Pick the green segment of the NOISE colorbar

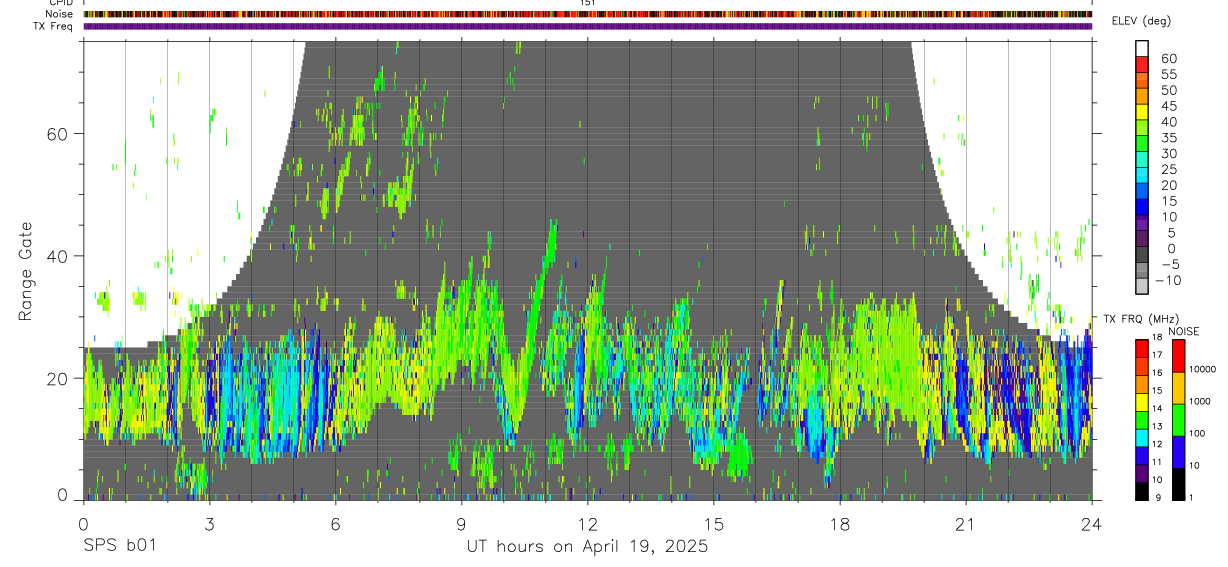pos(1178,420)
